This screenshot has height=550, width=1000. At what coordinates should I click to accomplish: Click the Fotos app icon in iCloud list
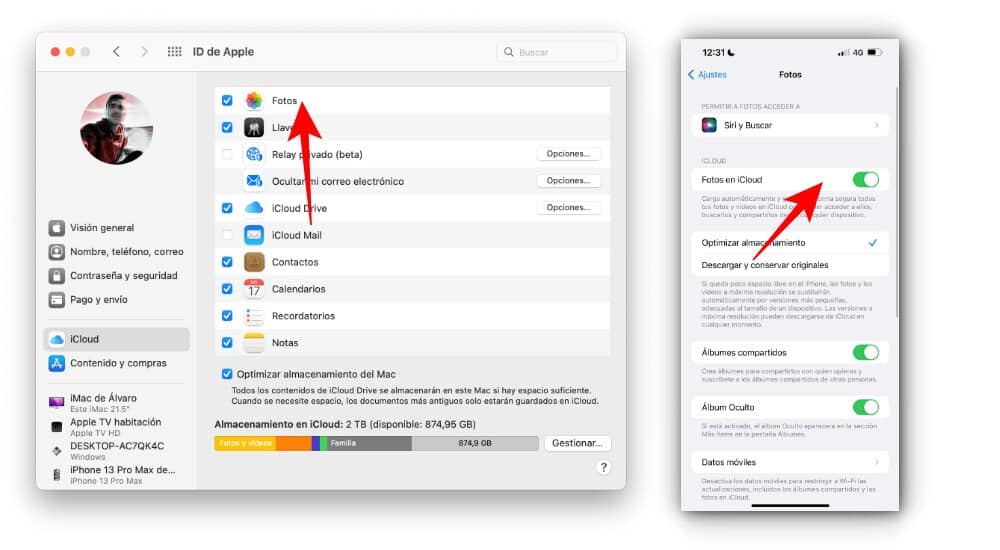tap(254, 100)
